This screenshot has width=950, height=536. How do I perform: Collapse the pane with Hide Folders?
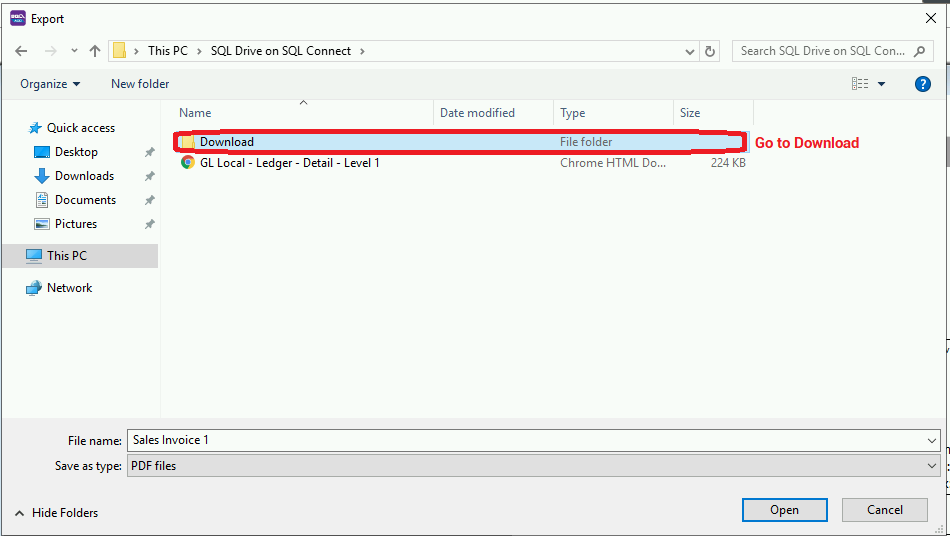tap(56, 513)
